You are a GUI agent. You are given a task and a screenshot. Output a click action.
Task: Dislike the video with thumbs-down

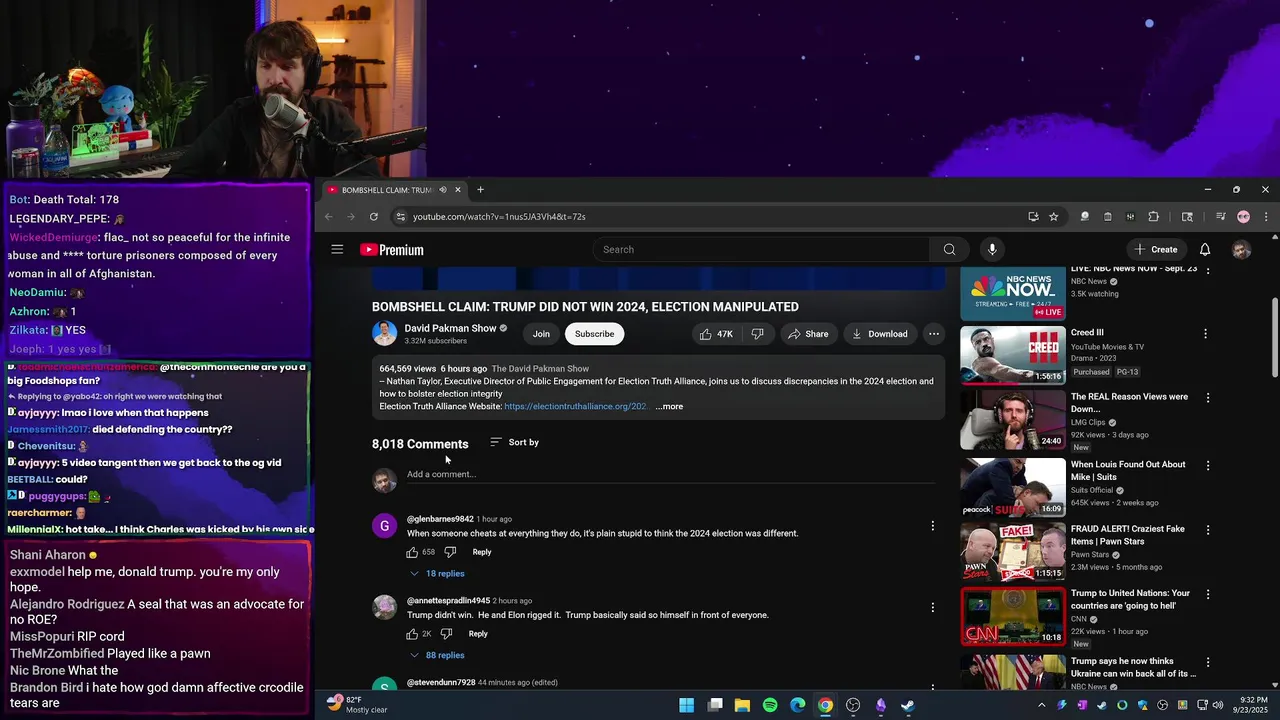tap(757, 334)
